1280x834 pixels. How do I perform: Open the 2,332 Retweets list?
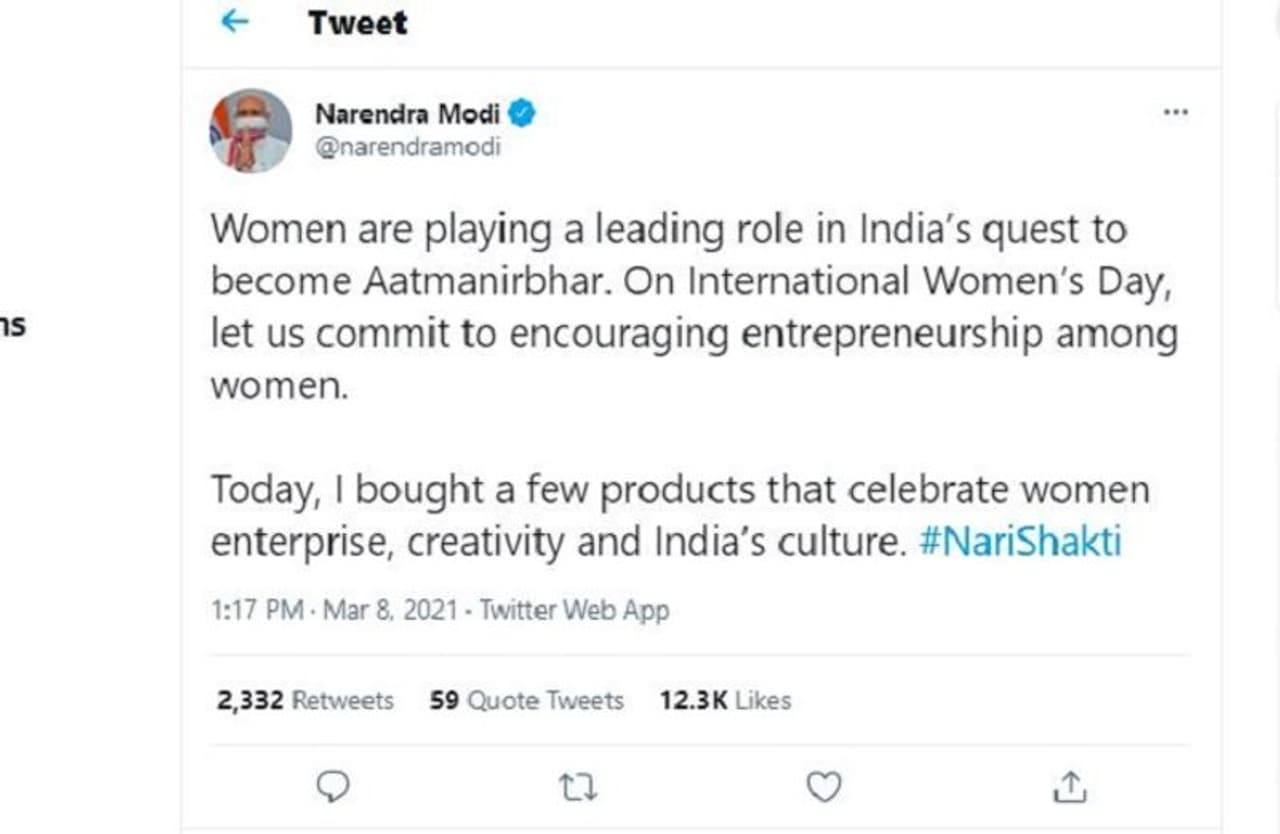(305, 700)
